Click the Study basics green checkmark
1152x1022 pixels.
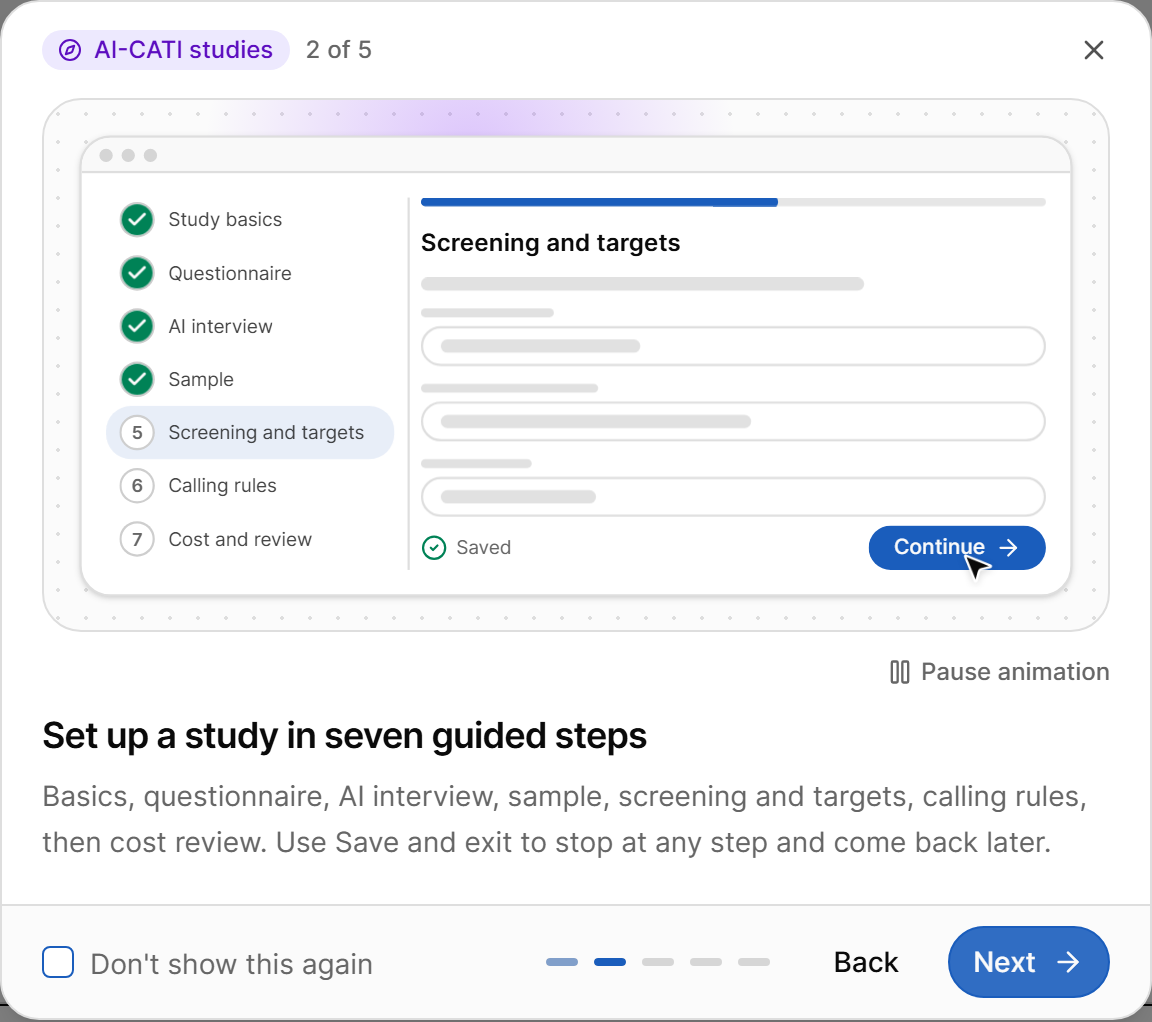pos(137,220)
